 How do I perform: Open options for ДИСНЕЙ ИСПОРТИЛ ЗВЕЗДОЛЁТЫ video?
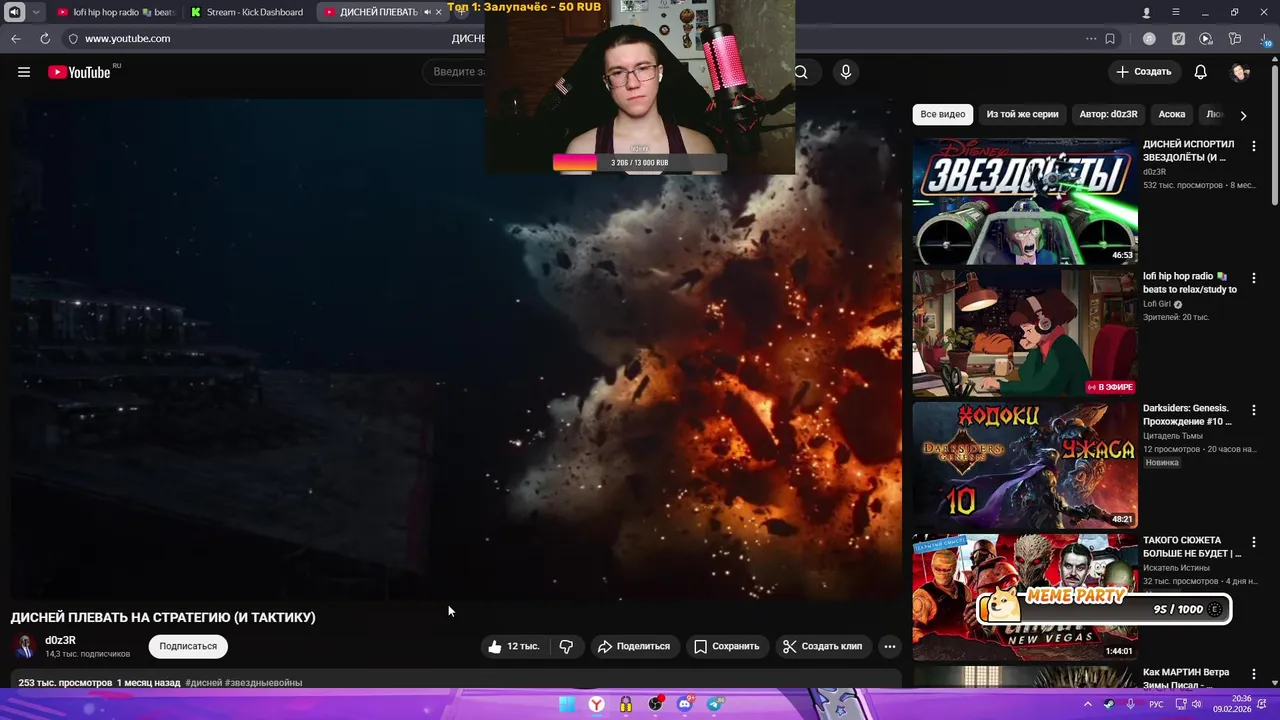click(x=1254, y=146)
